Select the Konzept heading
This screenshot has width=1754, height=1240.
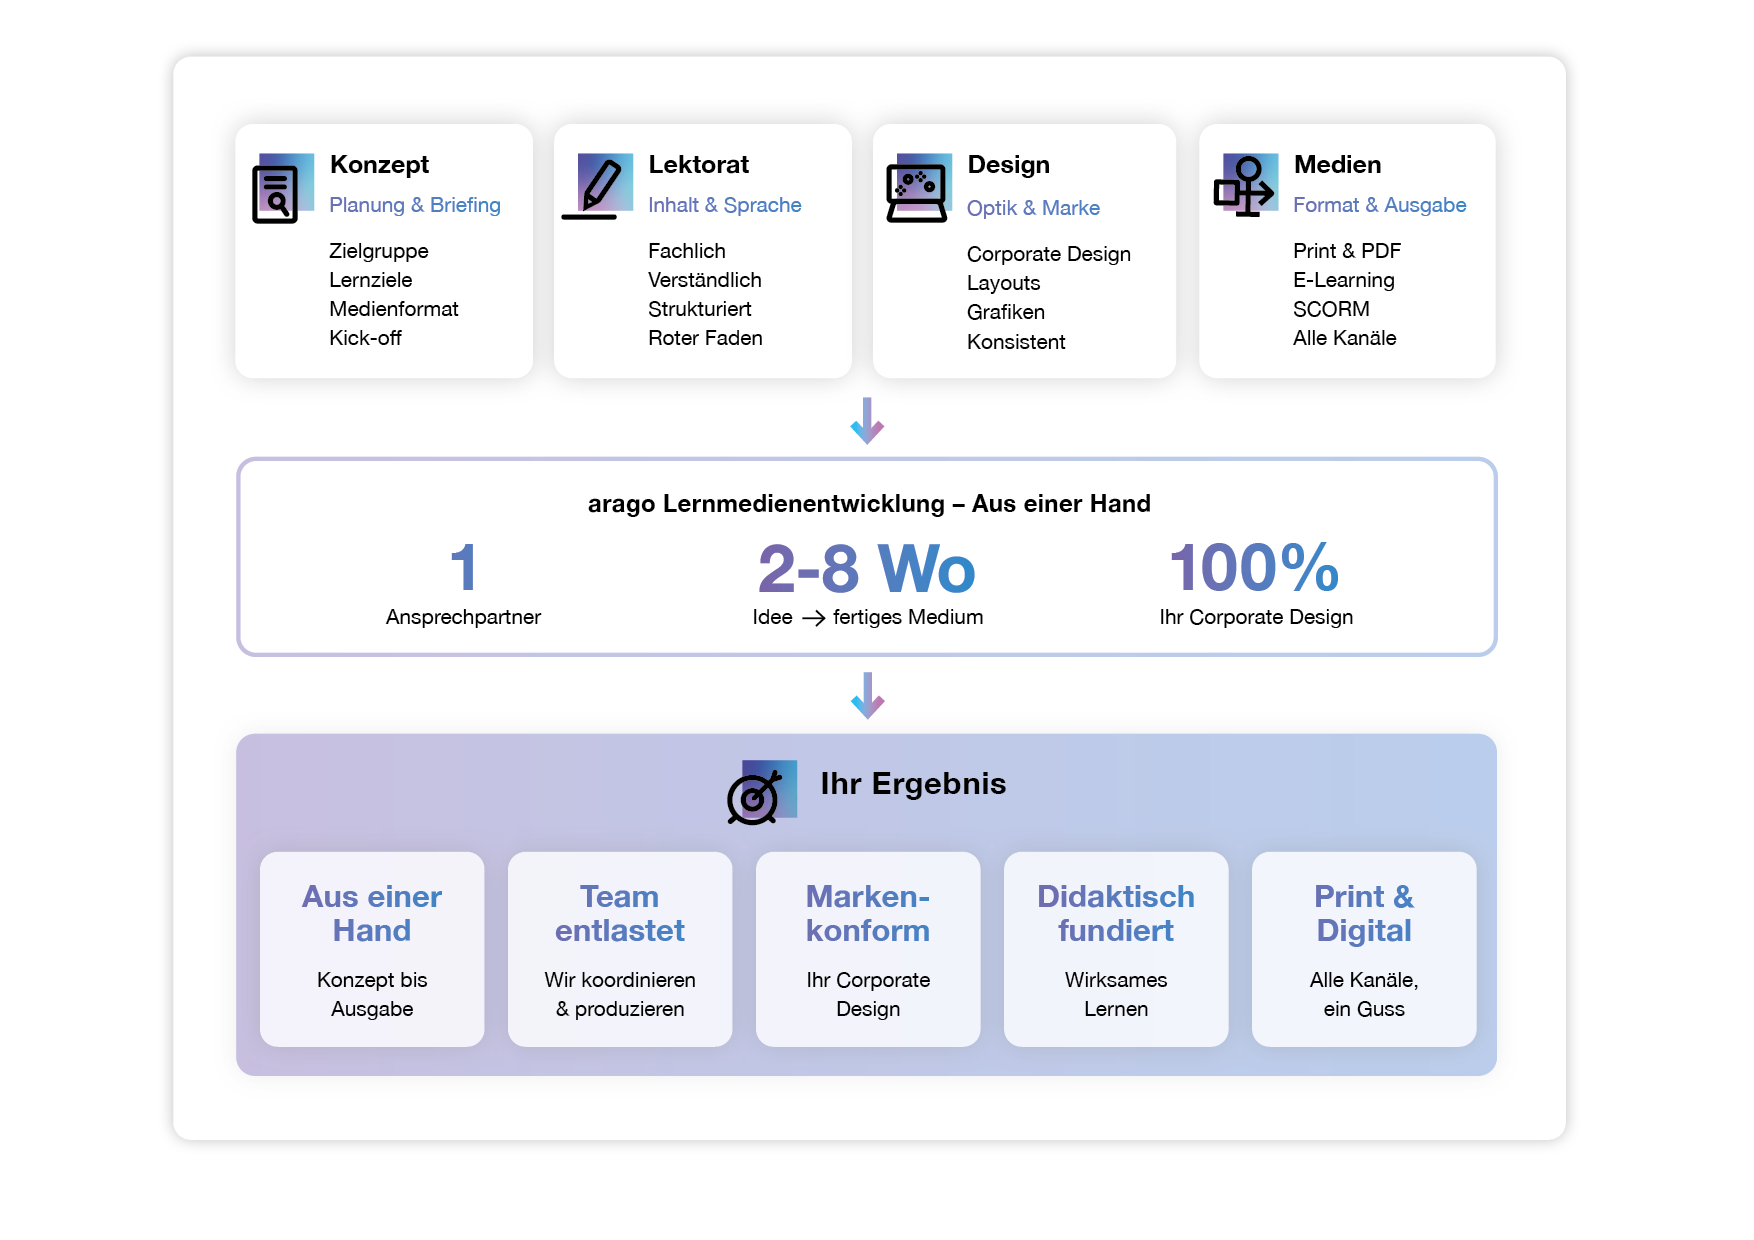tap(379, 165)
